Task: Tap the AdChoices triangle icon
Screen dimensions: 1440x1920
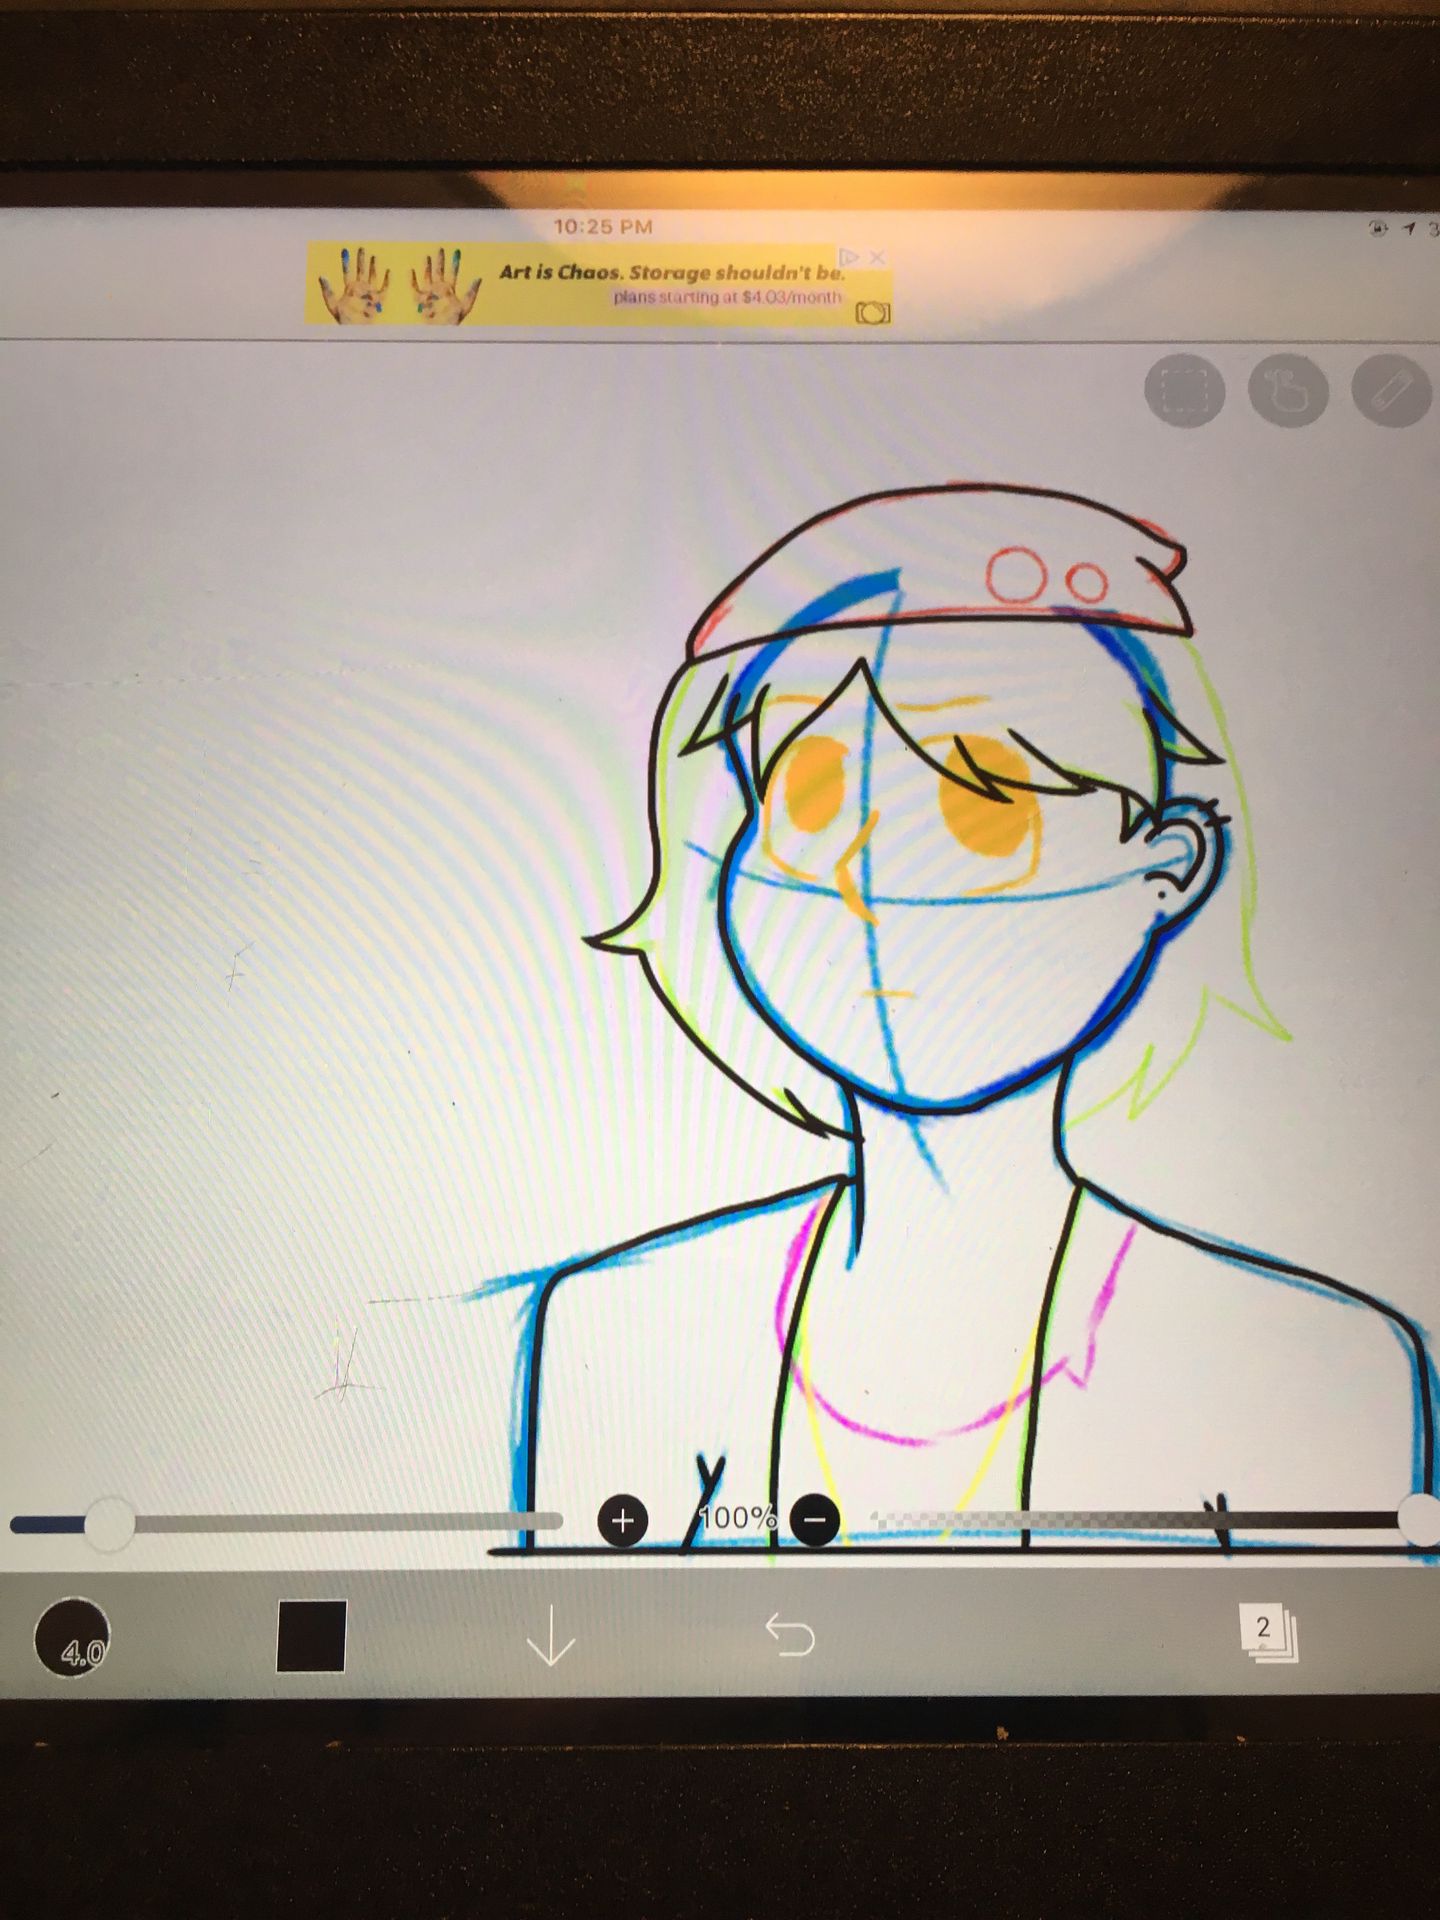Action: pyautogui.click(x=849, y=258)
